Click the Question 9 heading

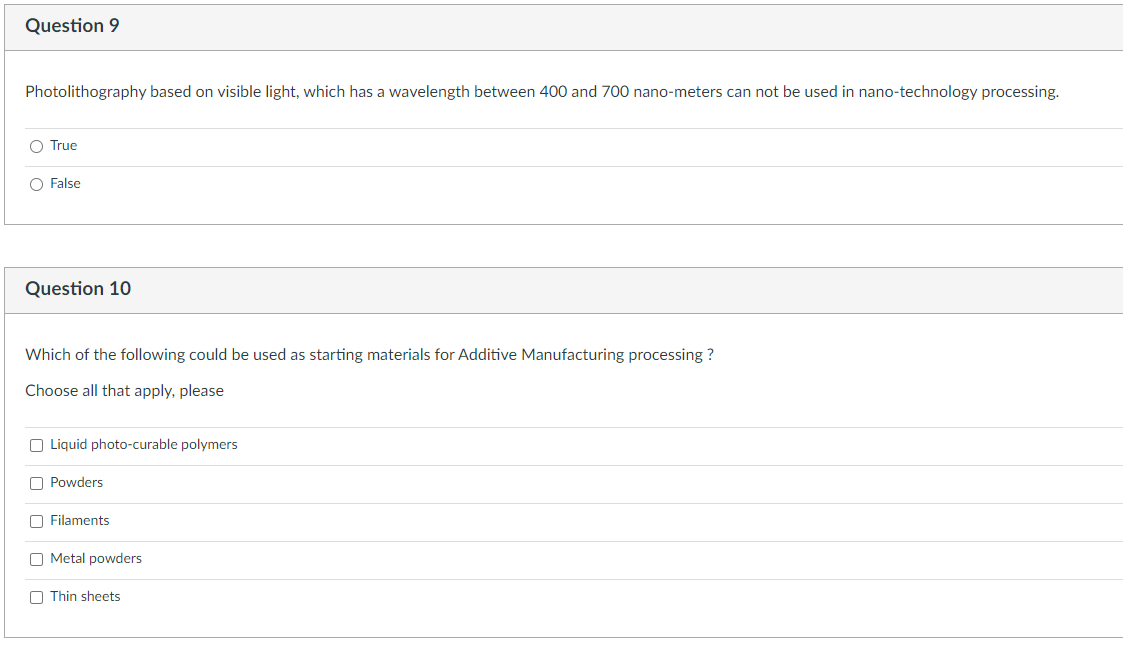pos(72,26)
